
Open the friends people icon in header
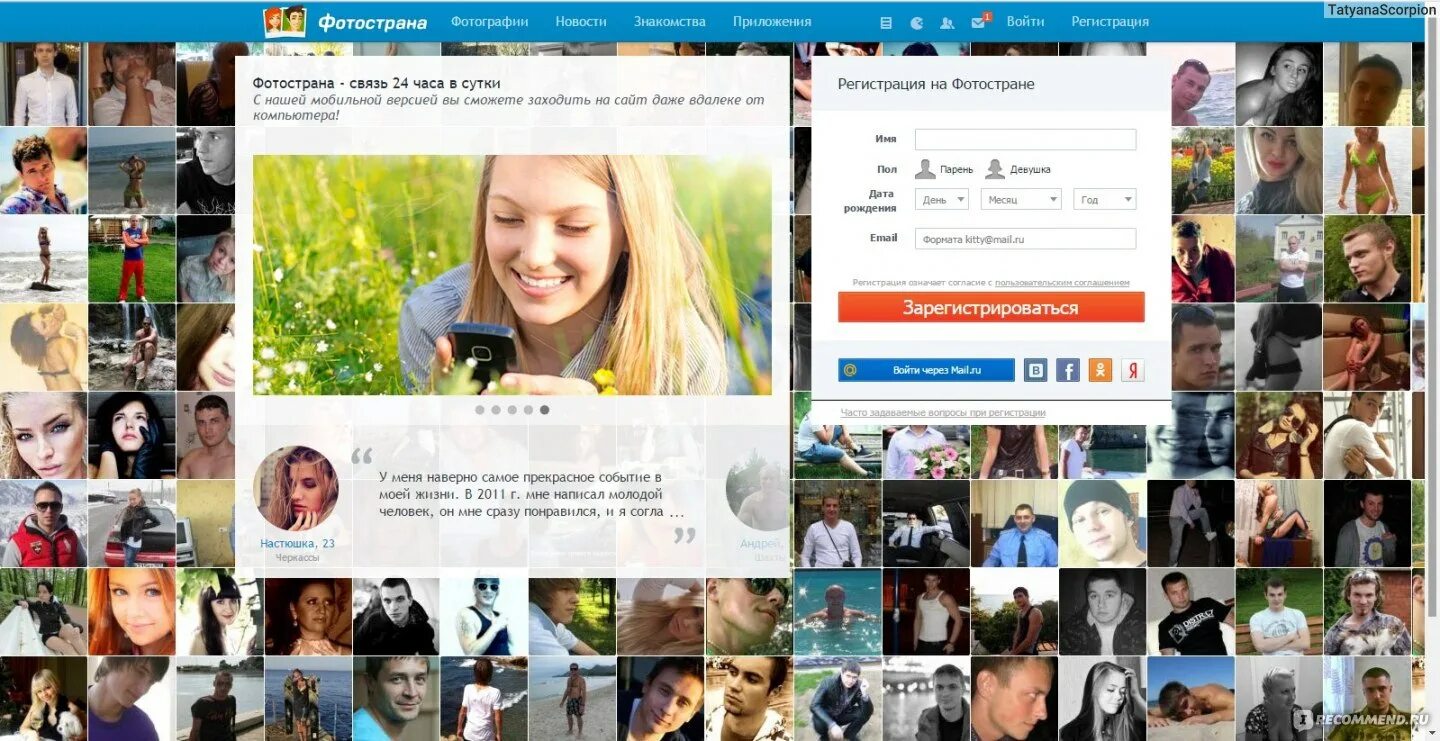(x=946, y=23)
